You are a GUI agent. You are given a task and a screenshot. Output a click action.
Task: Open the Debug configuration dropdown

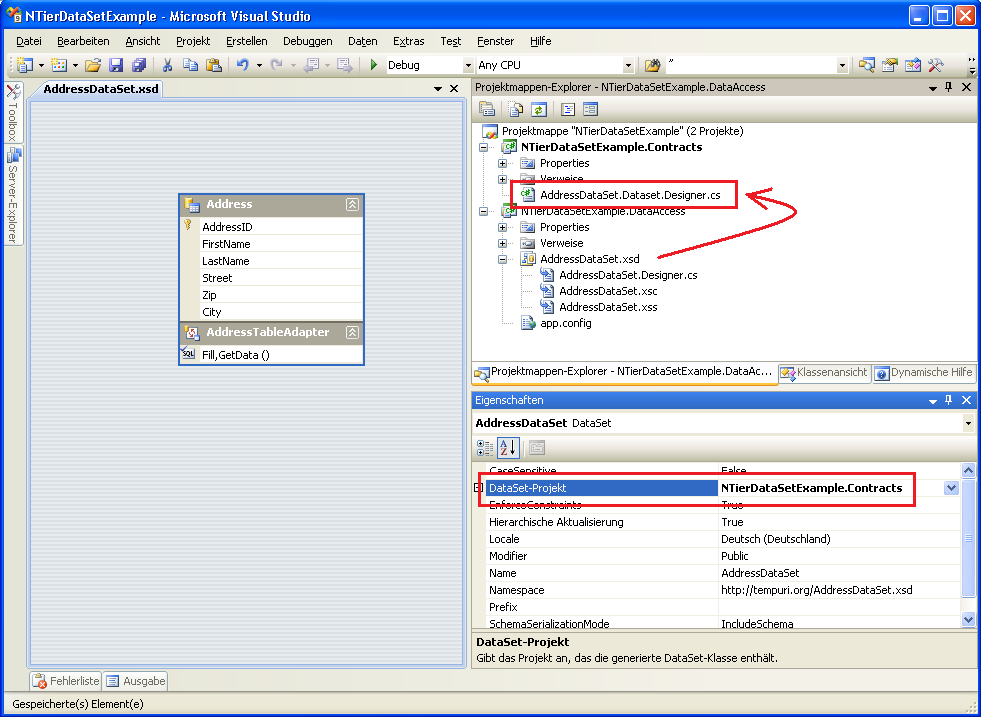click(468, 65)
